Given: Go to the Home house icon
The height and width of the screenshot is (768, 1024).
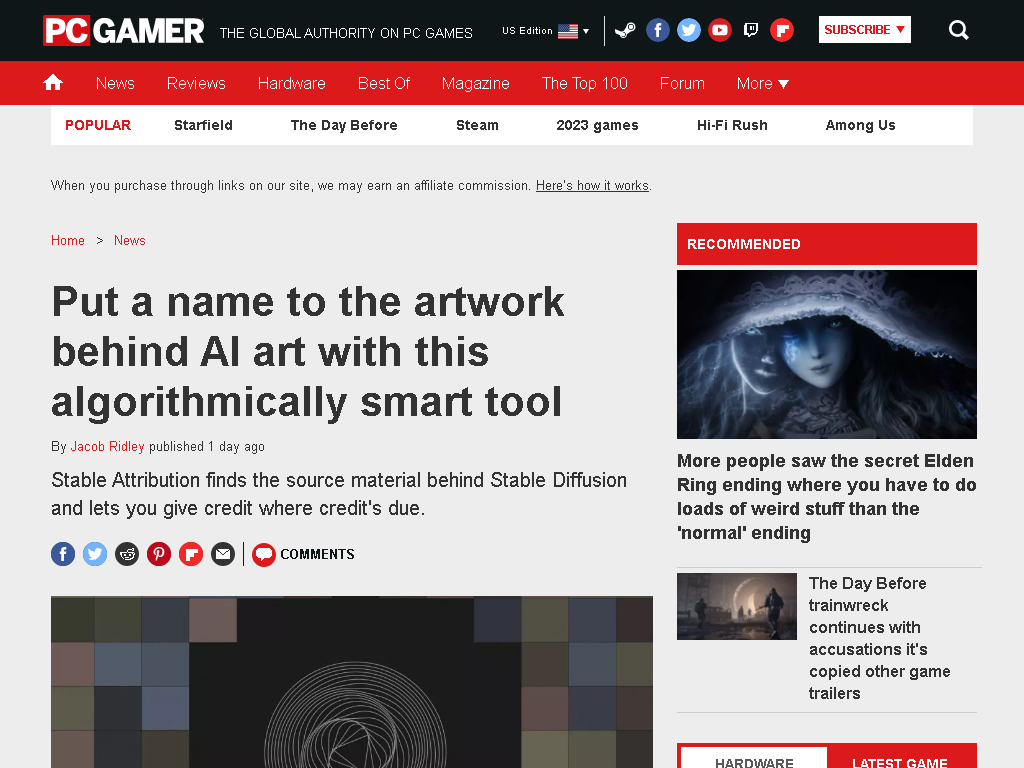Looking at the screenshot, I should (53, 82).
